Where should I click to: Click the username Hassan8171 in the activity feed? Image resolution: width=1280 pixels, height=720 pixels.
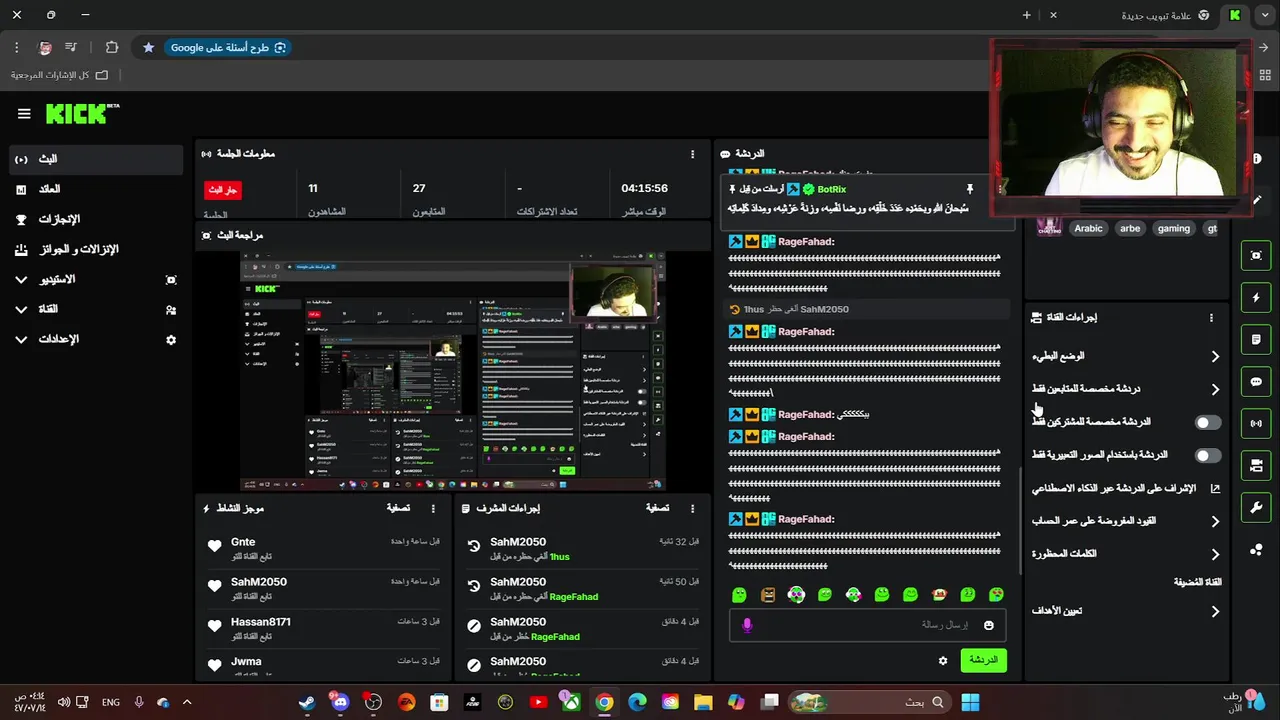(260, 622)
